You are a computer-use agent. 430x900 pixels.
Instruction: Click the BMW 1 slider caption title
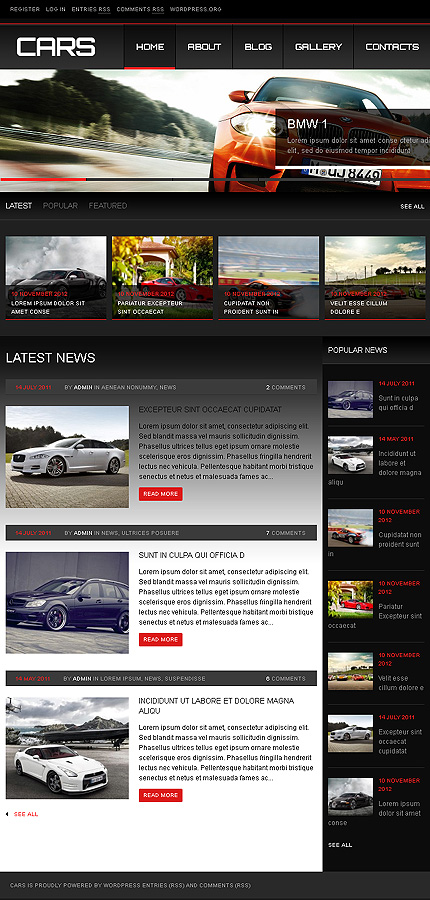[x=307, y=124]
